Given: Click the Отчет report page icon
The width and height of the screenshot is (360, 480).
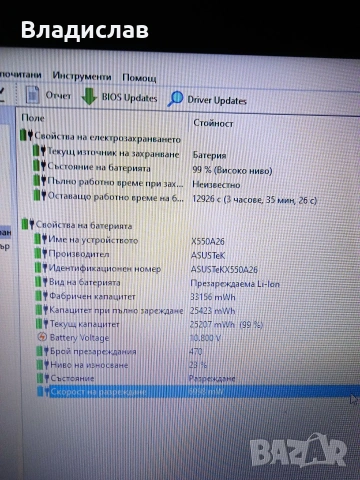Looking at the screenshot, I should [33, 95].
